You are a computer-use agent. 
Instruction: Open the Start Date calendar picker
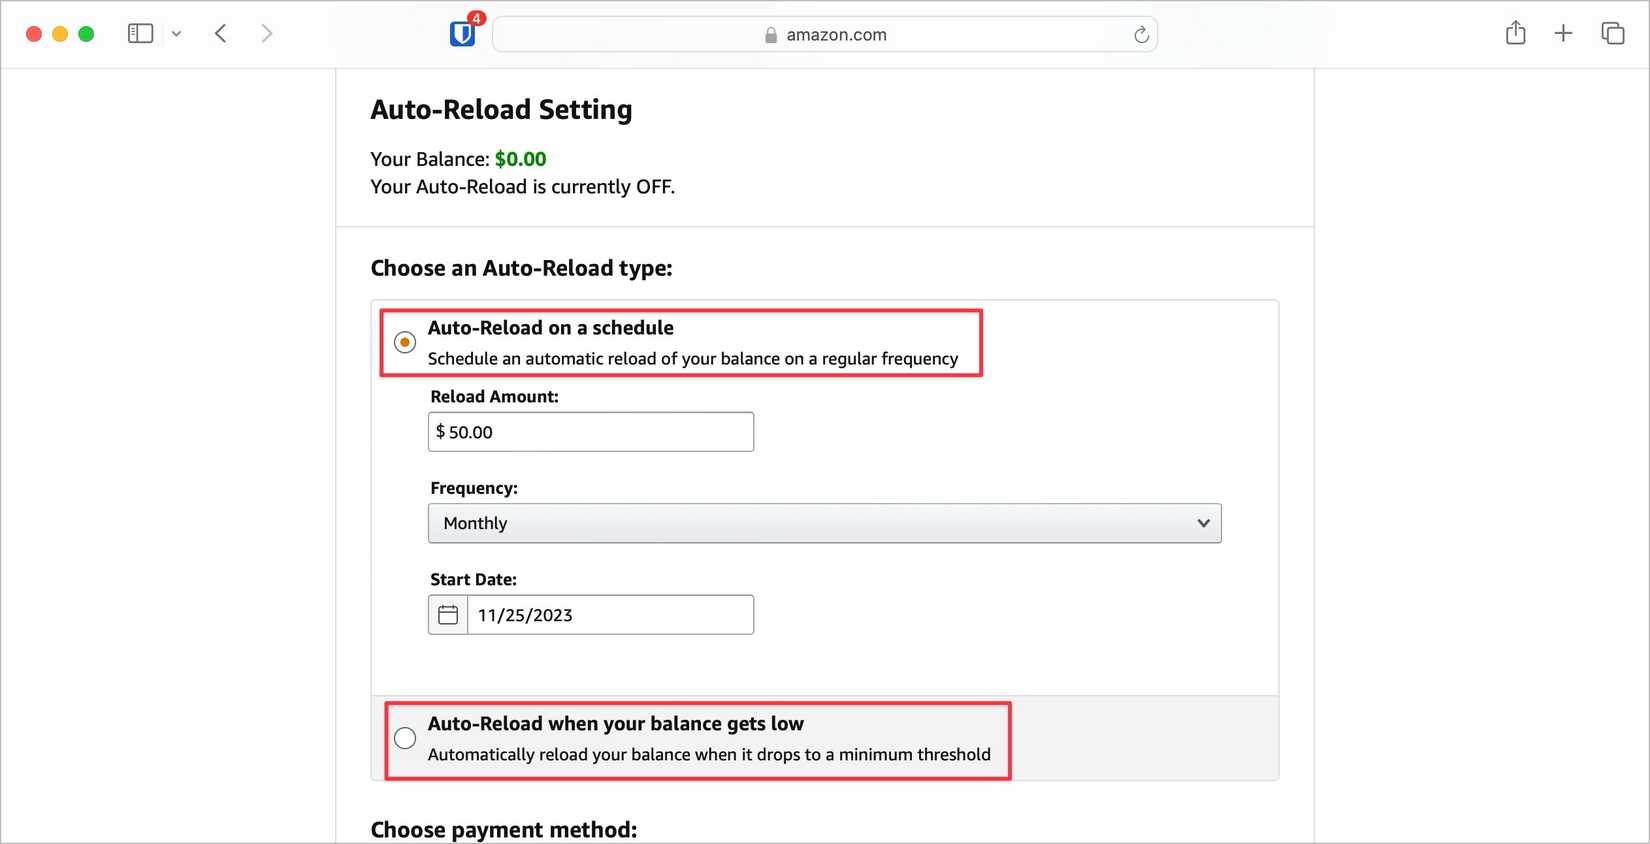pyautogui.click(x=448, y=615)
